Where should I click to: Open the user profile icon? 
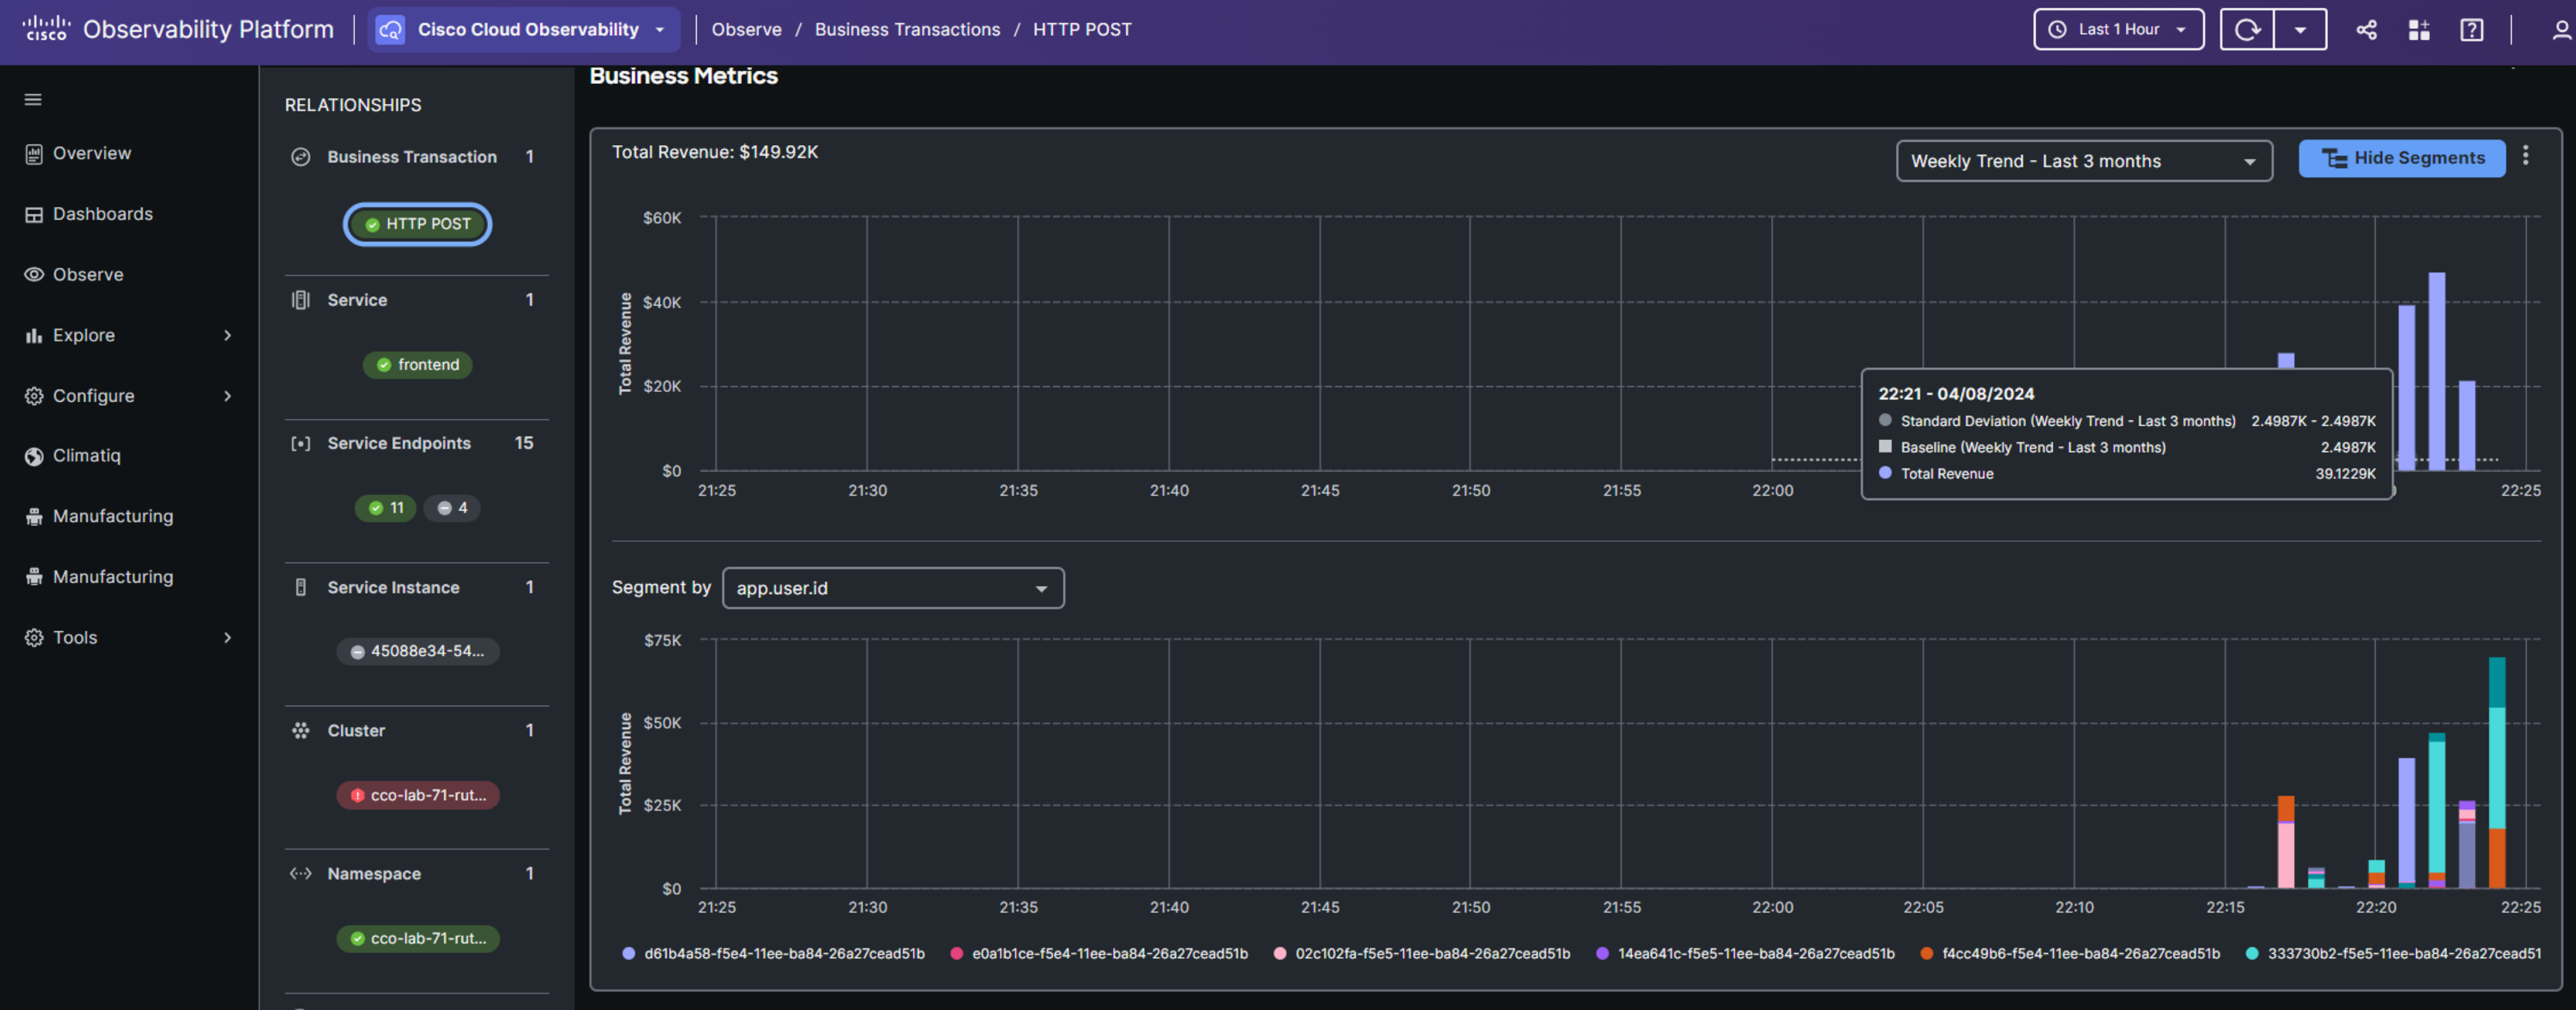[2560, 29]
